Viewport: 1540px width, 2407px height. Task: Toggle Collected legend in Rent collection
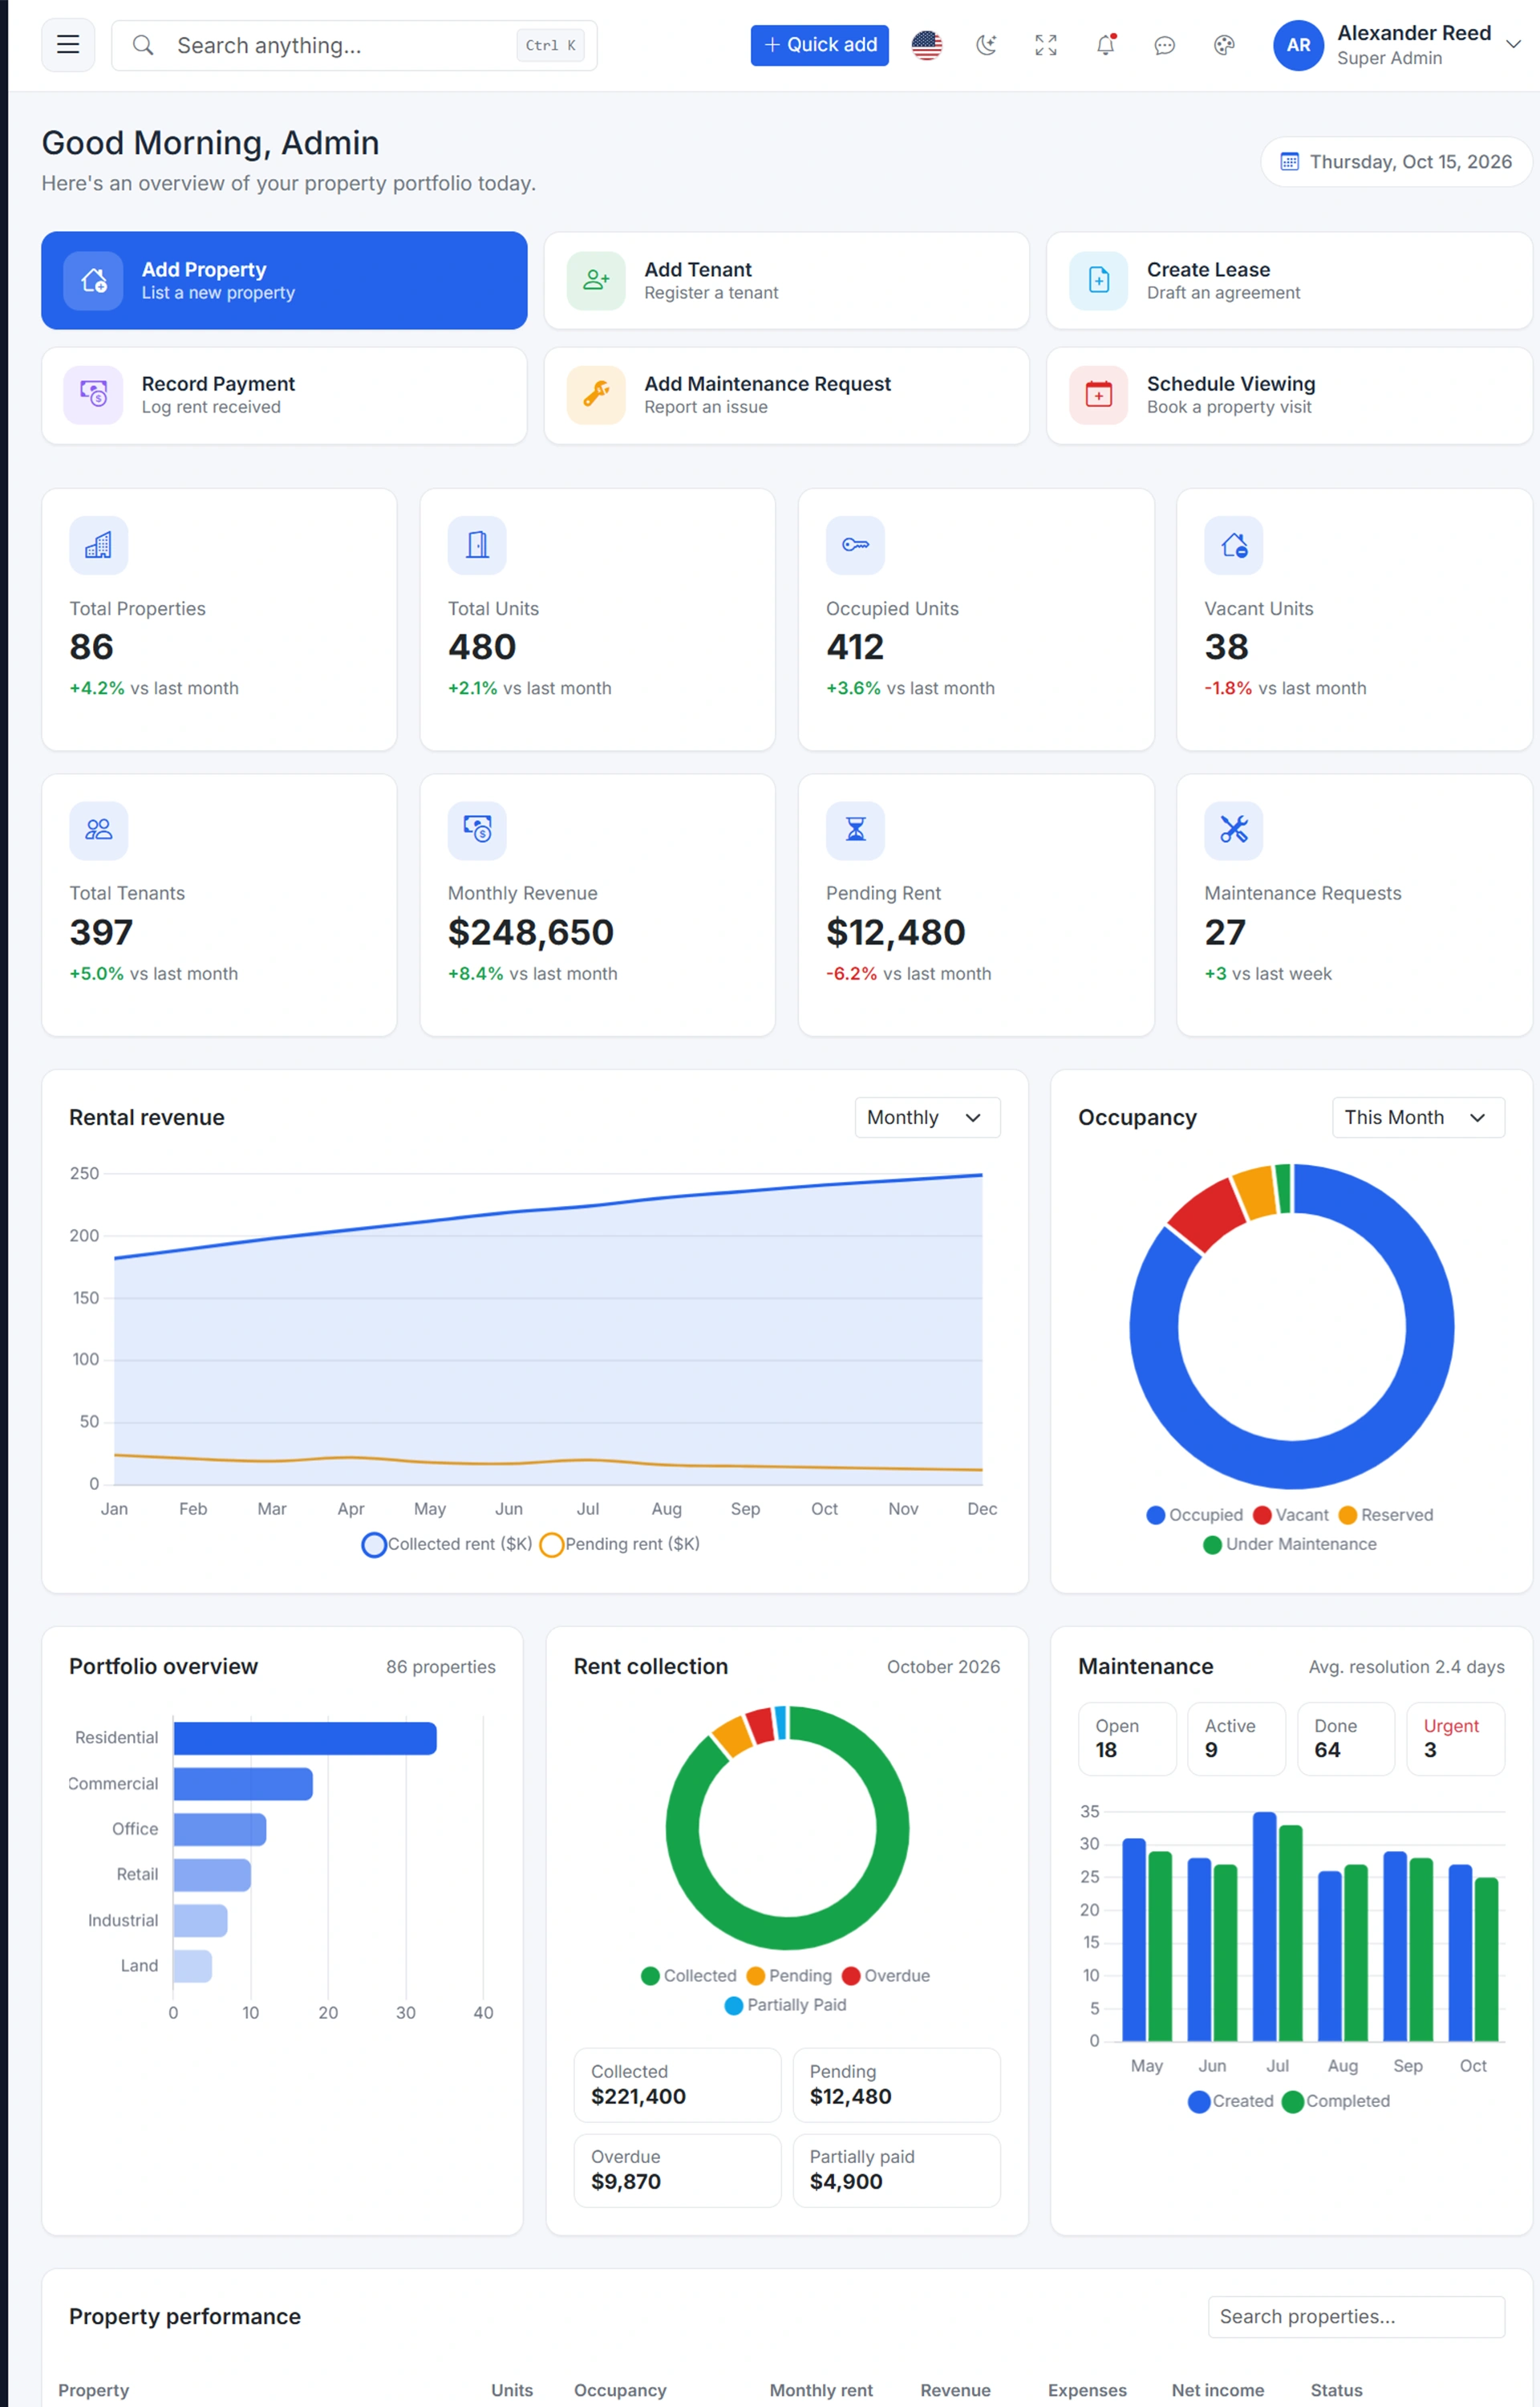[688, 1976]
